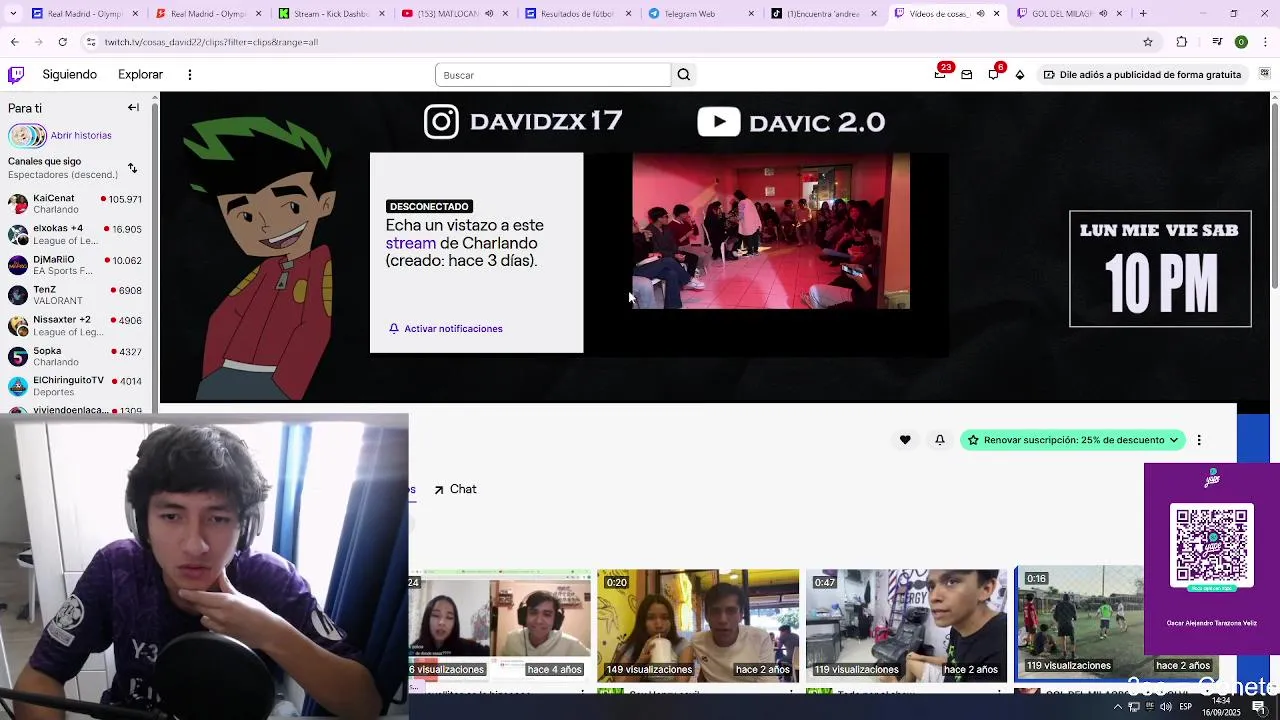The width and height of the screenshot is (1280, 720).
Task: Open the 0:20 clip with 149 visualizaciones
Action: pyautogui.click(x=698, y=626)
